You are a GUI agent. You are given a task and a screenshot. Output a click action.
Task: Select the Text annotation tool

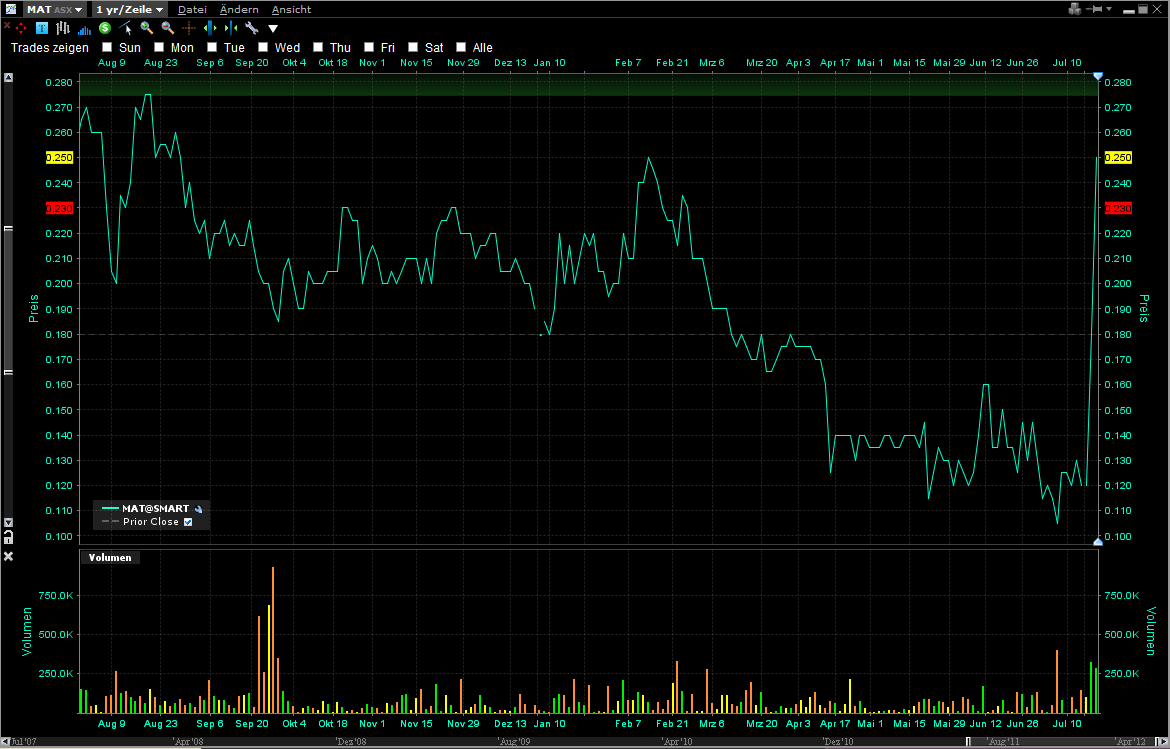click(x=41, y=28)
